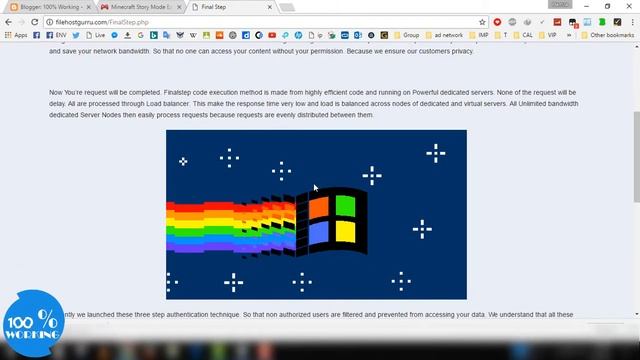The image size is (640, 360).
Task: Click the site info icon in address bar
Action: 49,22
